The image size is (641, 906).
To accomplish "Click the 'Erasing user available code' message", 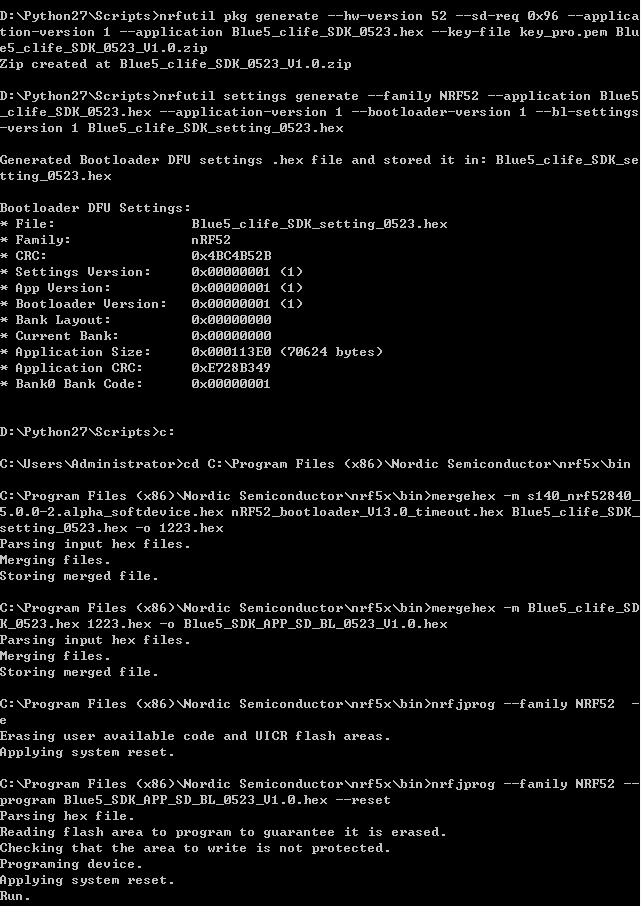I will [195, 736].
